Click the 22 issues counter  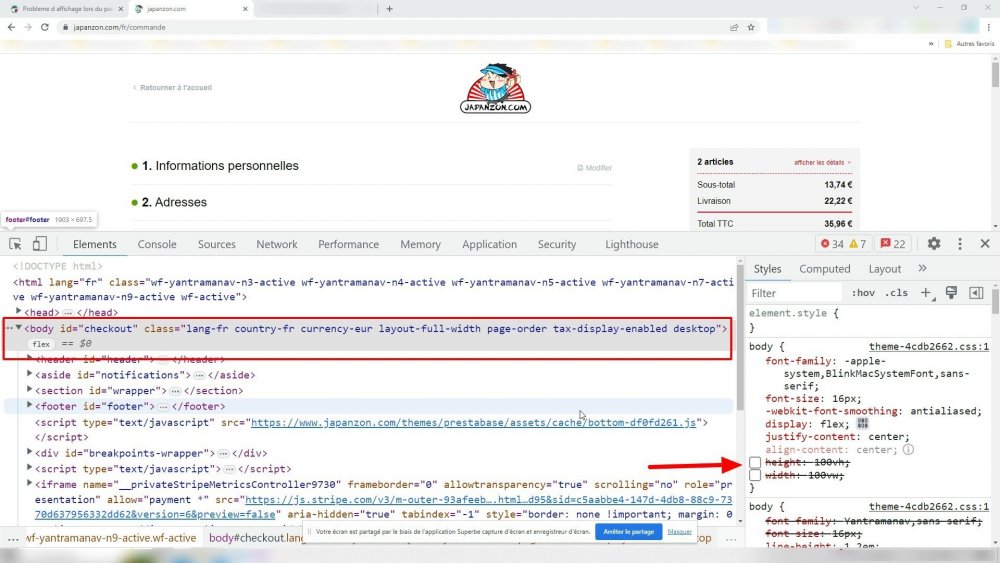click(x=893, y=244)
